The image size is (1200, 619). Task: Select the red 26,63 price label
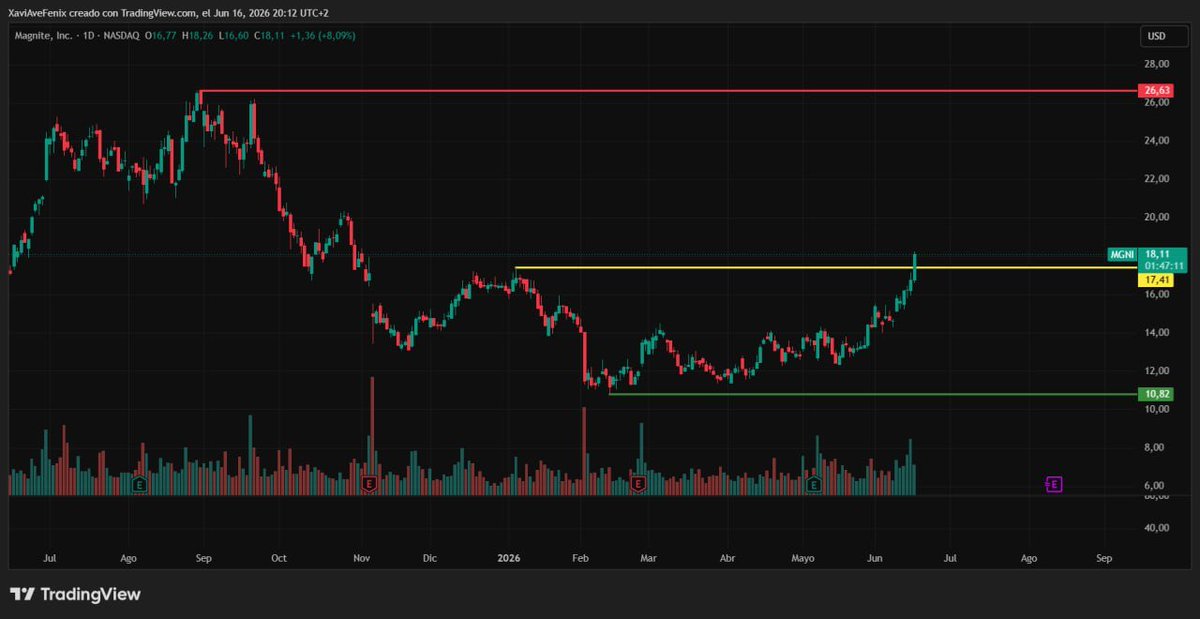coord(1156,90)
